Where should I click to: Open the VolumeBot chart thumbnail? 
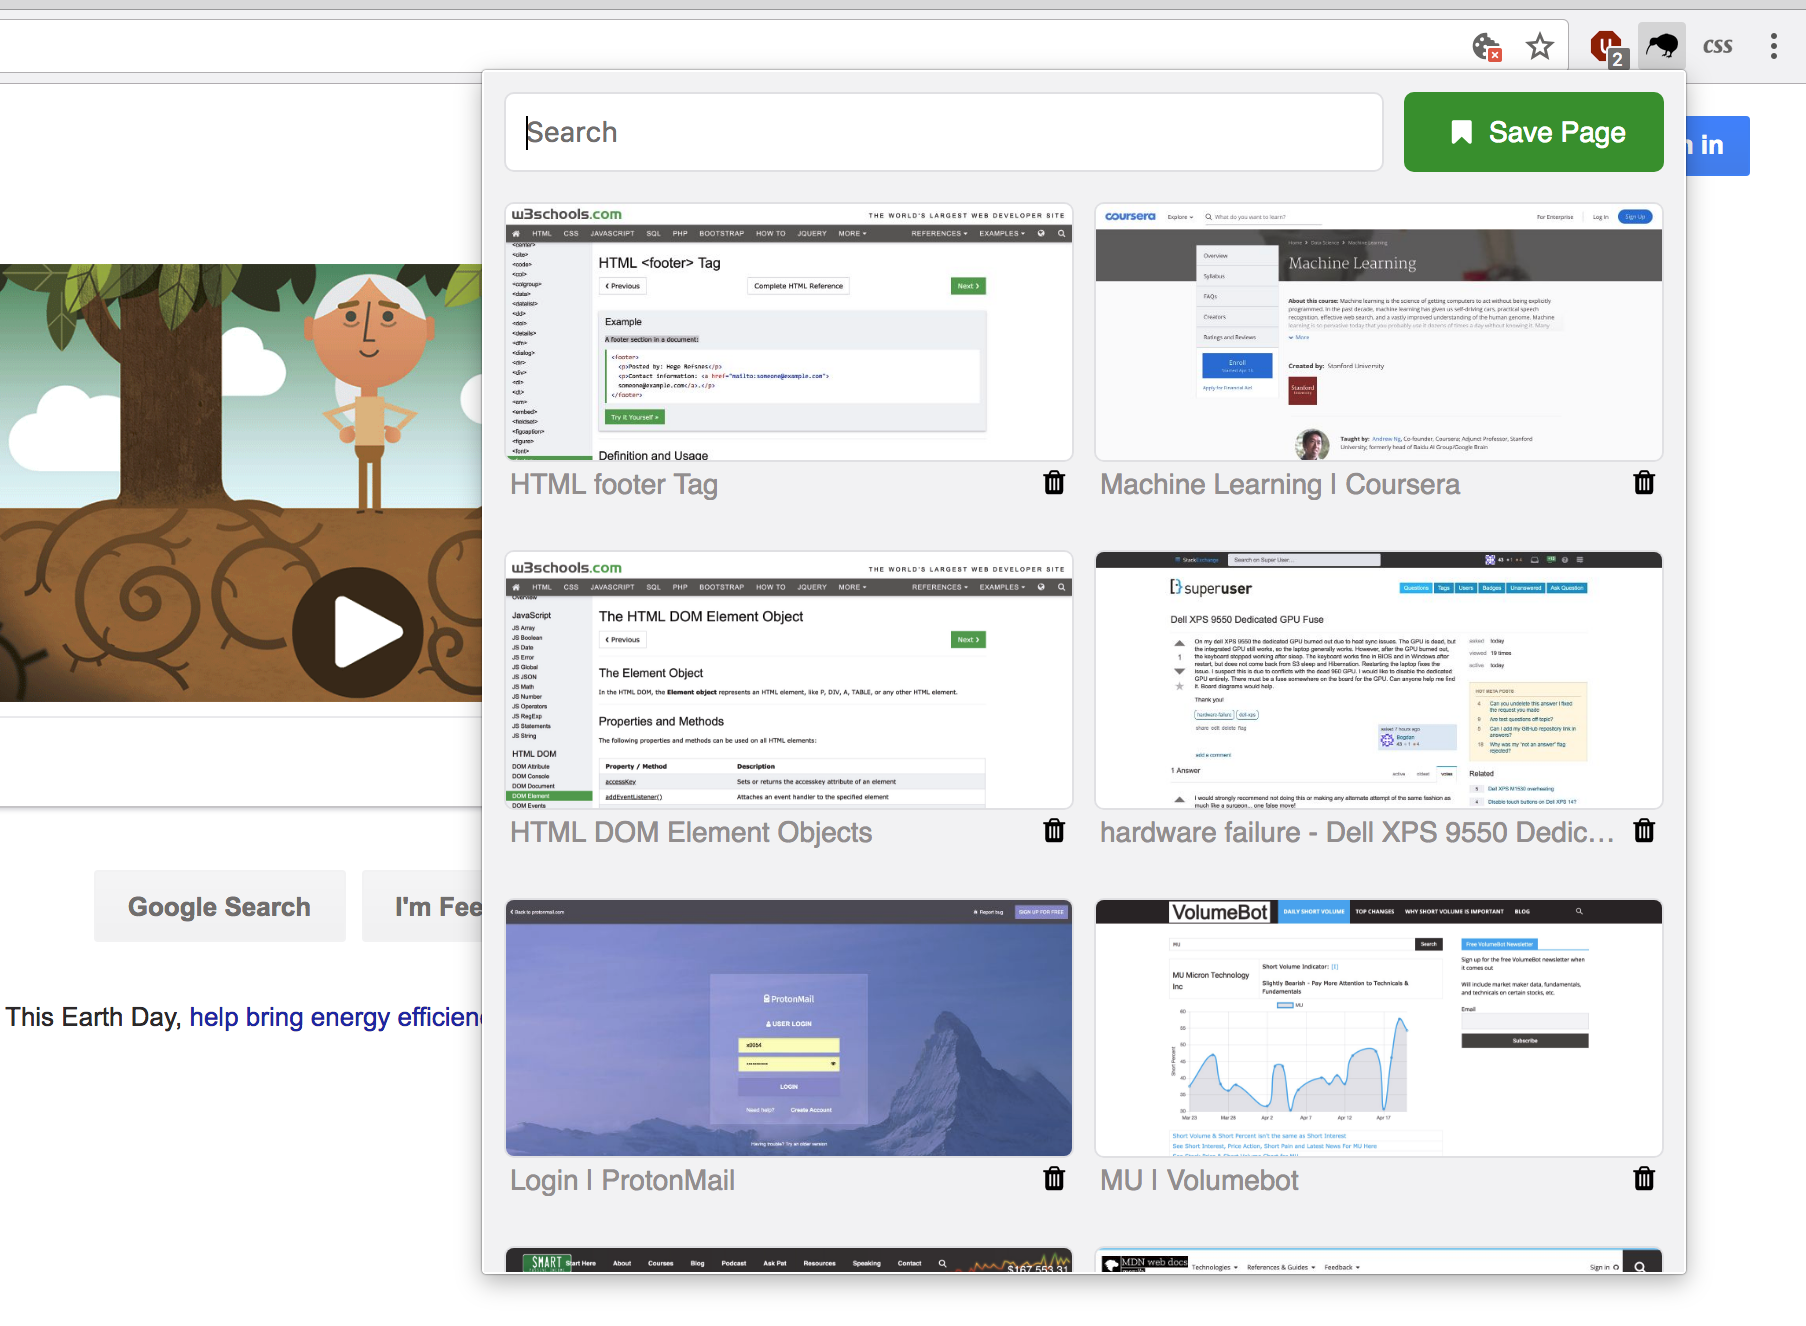pos(1379,1028)
